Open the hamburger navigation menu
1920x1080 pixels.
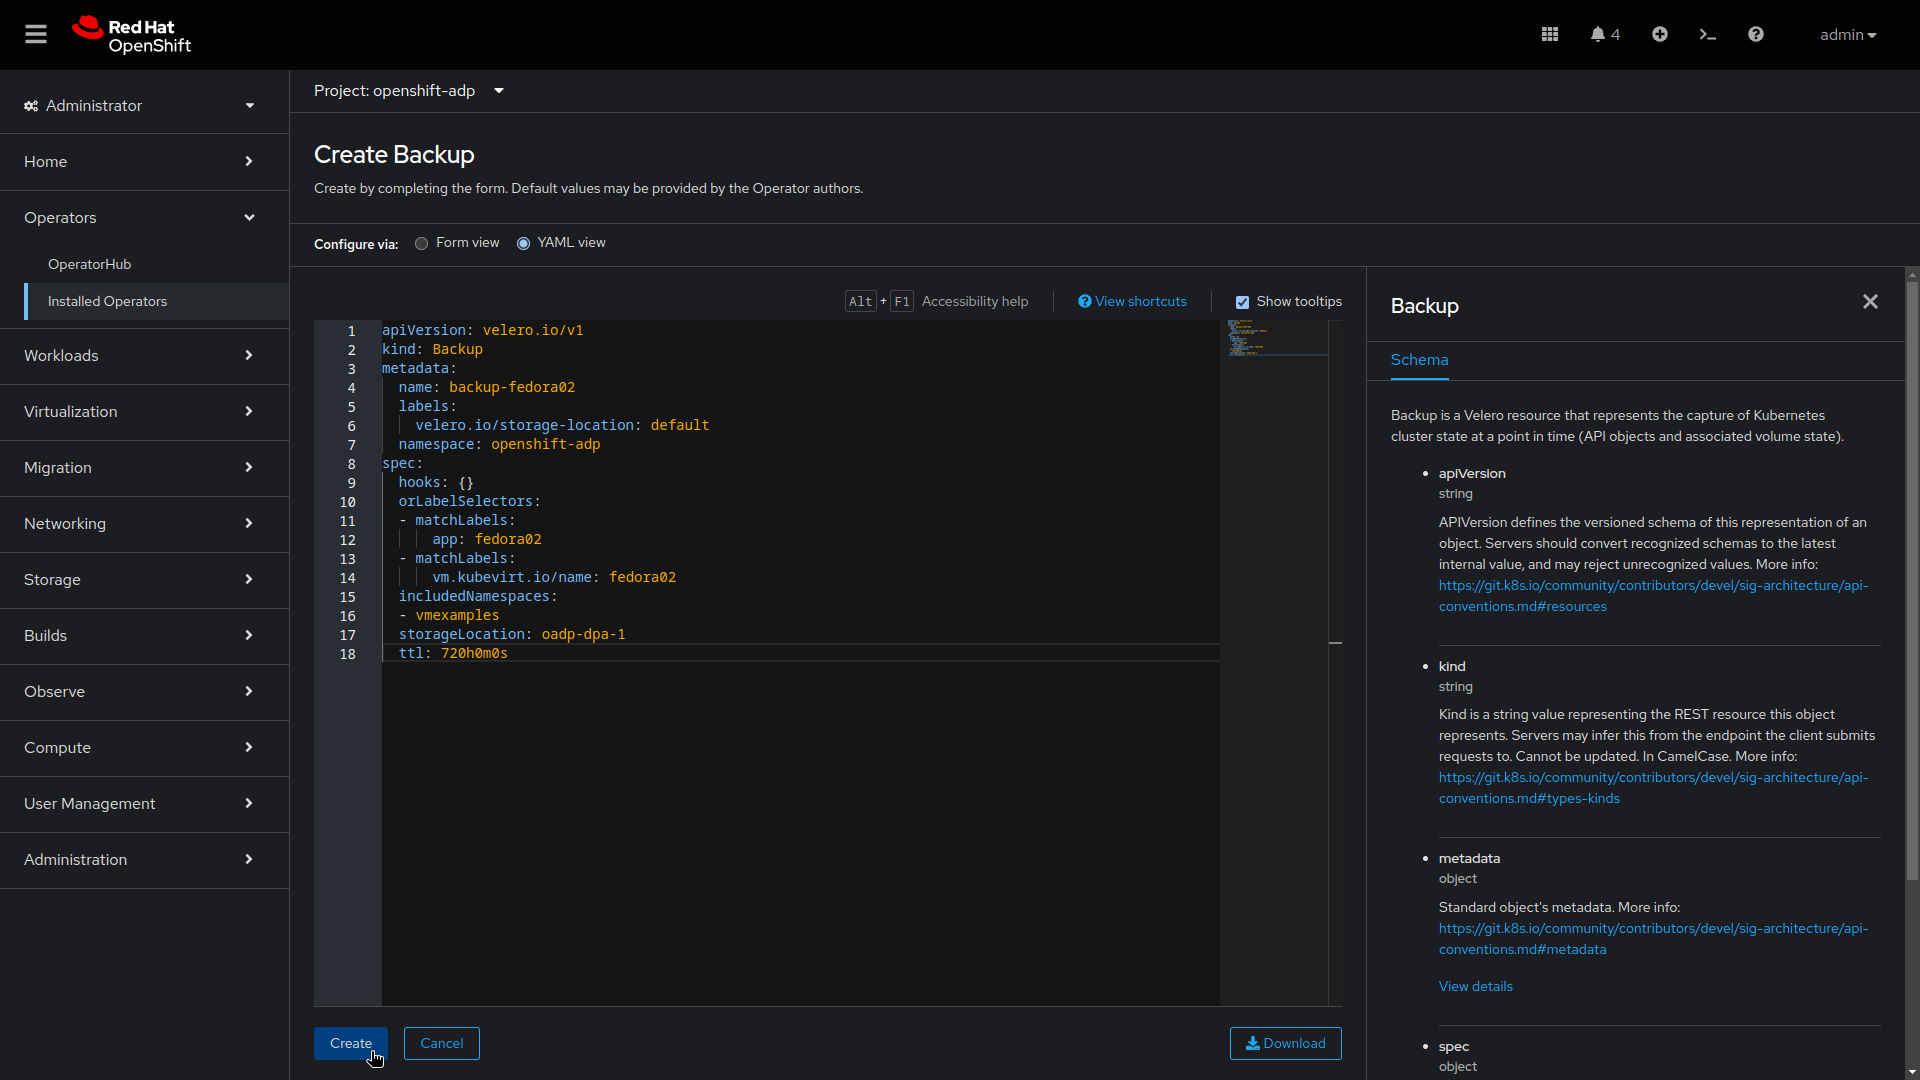pos(36,34)
